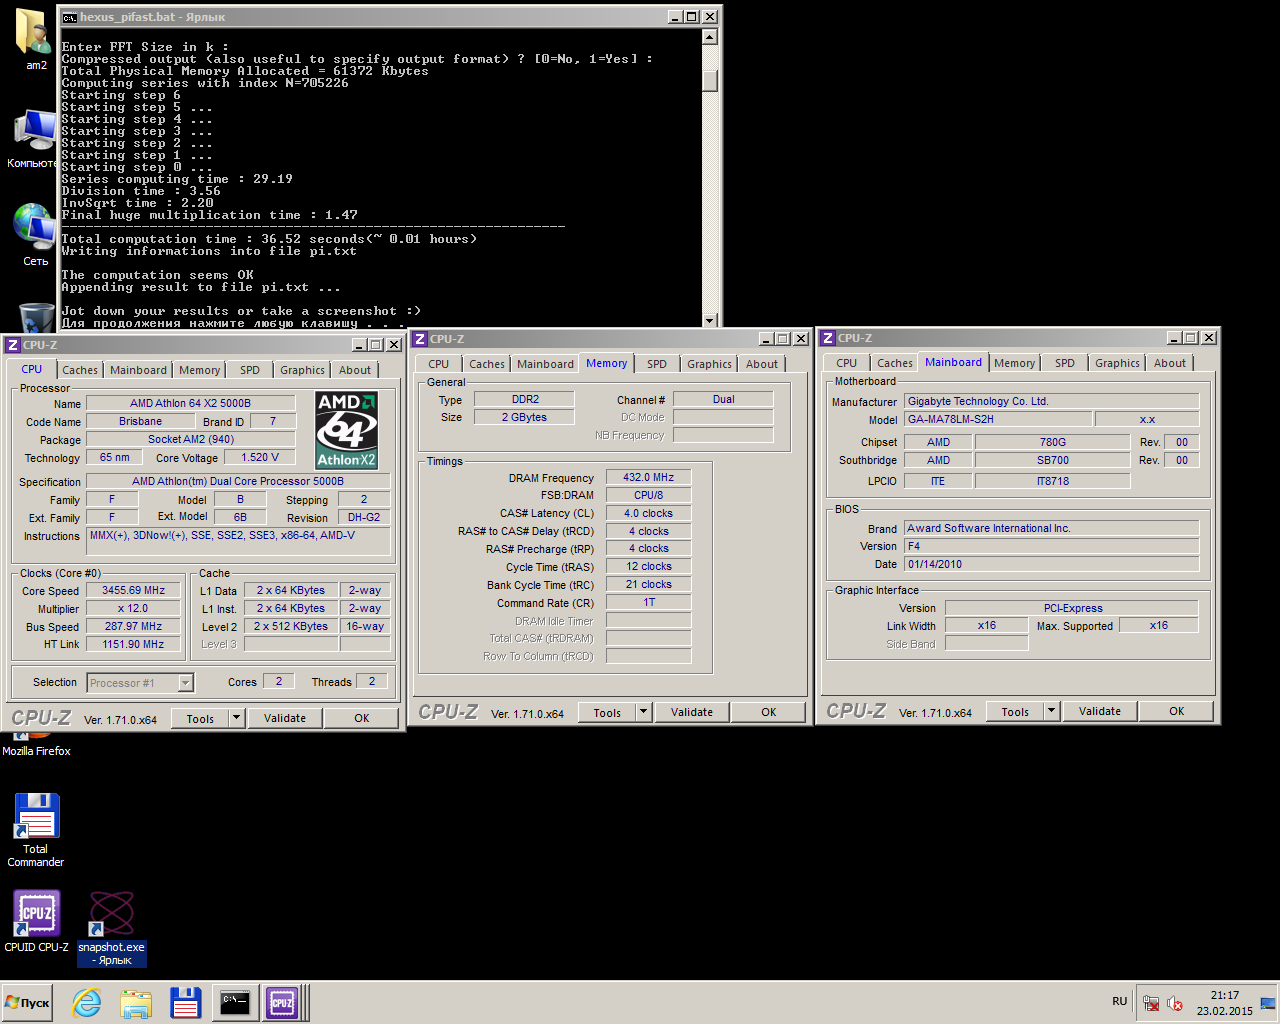Open Total Commander floppy icon in taskbar
Screen dimensions: 1280x1024
[x=185, y=1003]
